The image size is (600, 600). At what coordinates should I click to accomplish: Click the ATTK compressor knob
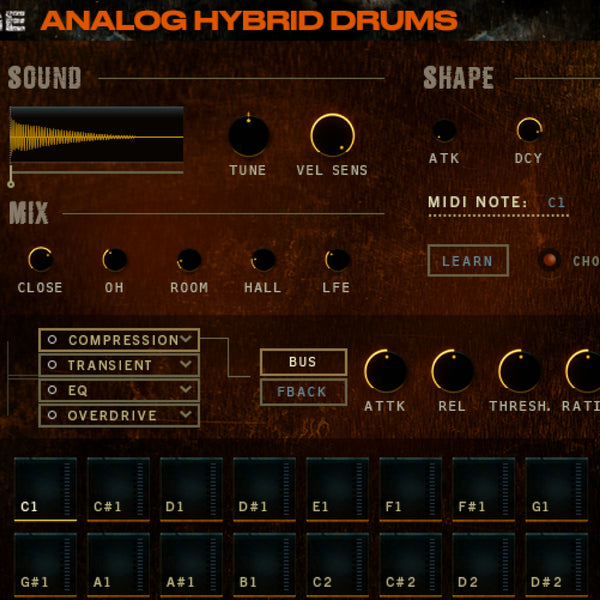(385, 371)
